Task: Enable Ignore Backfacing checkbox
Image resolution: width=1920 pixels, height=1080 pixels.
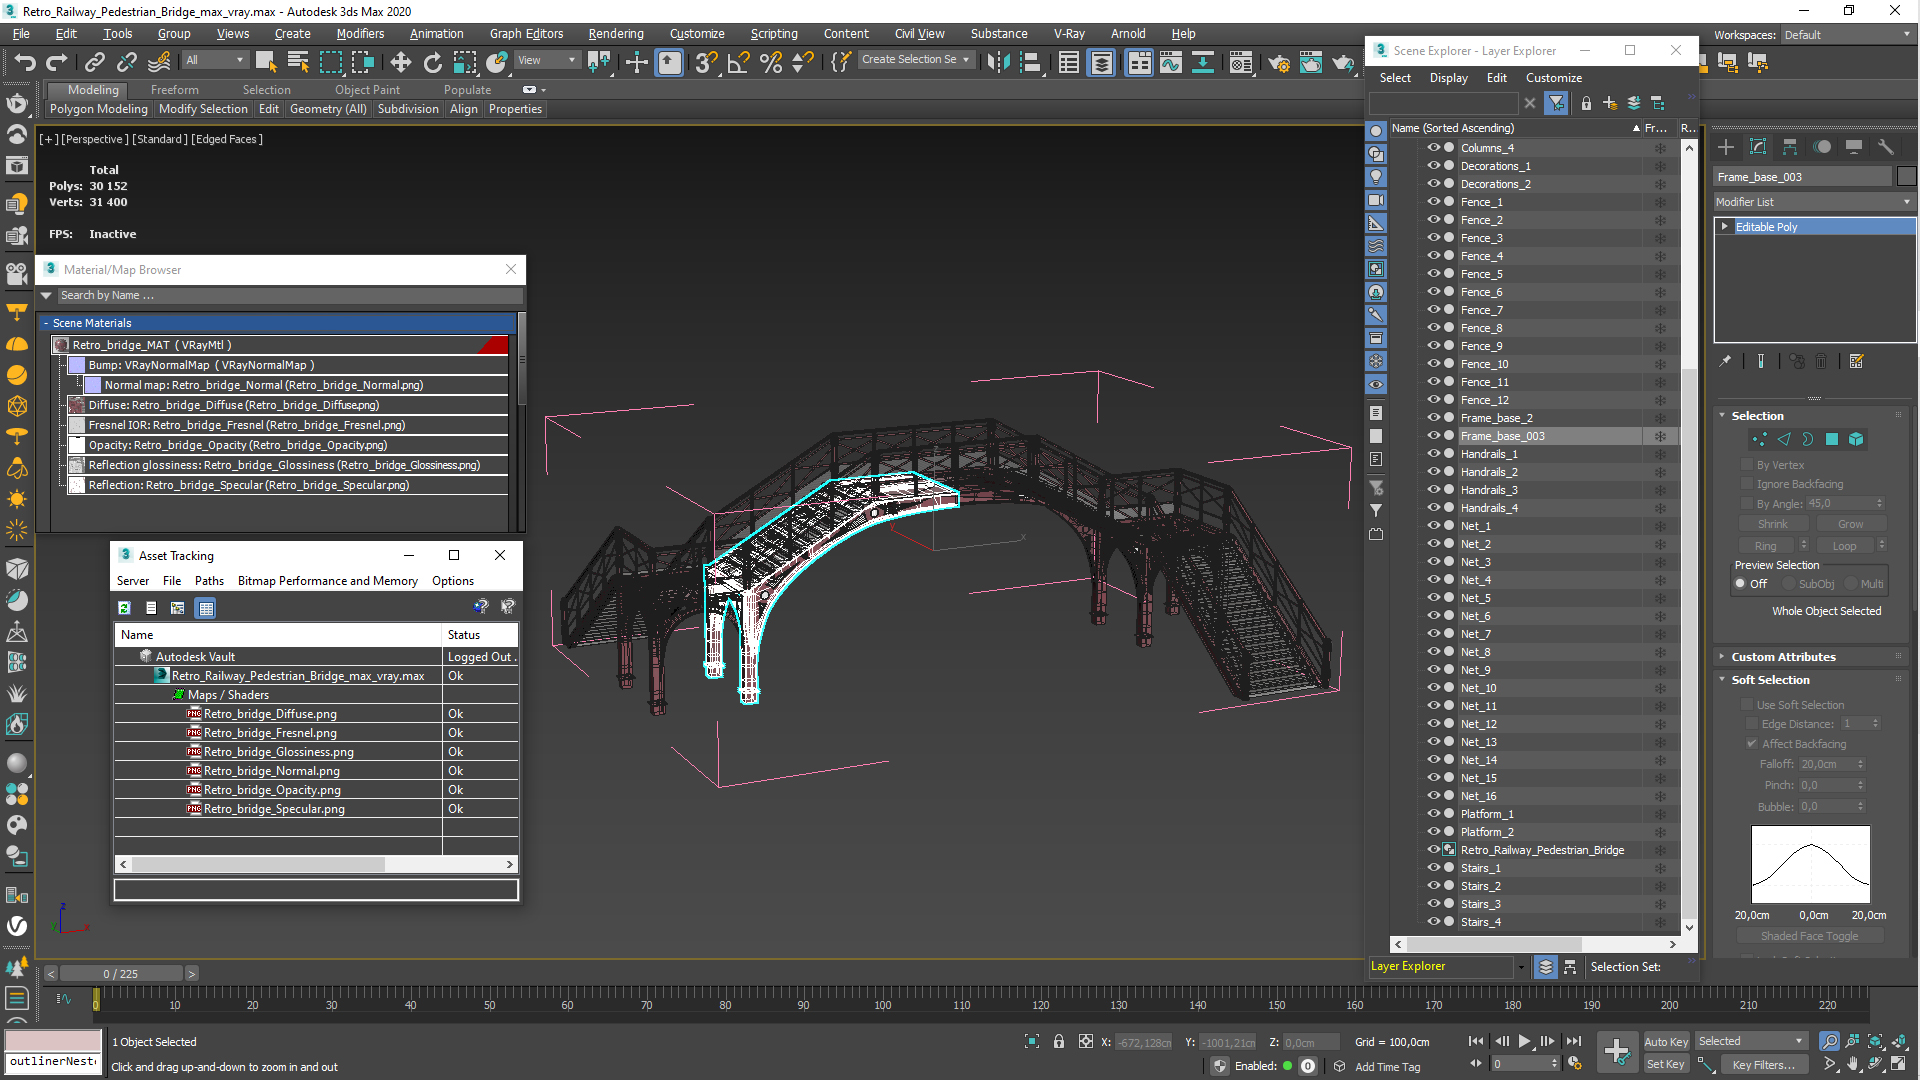Action: [x=1748, y=484]
